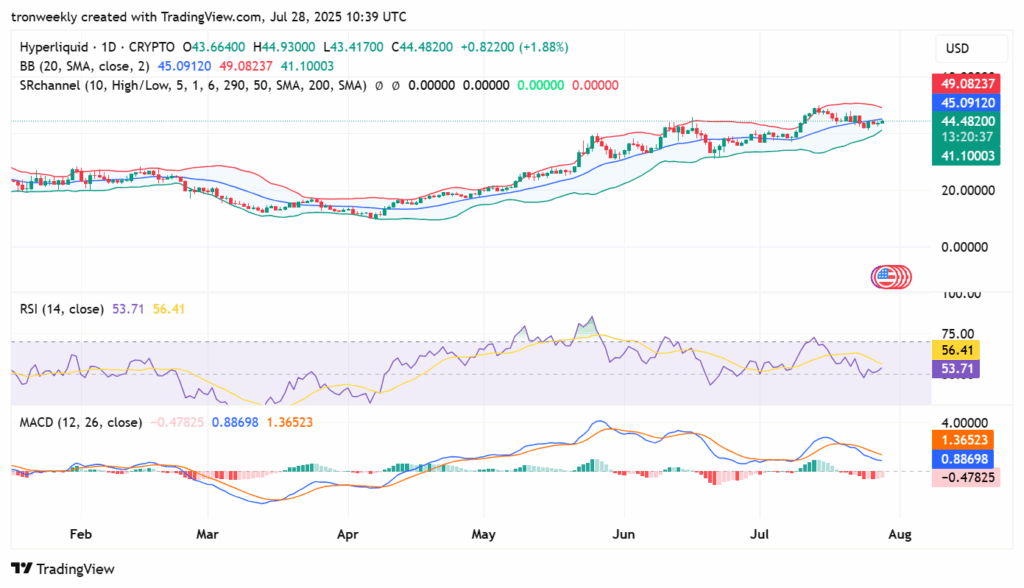The image size is (1024, 588).
Task: Open the USD currency selector
Action: [x=971, y=49]
